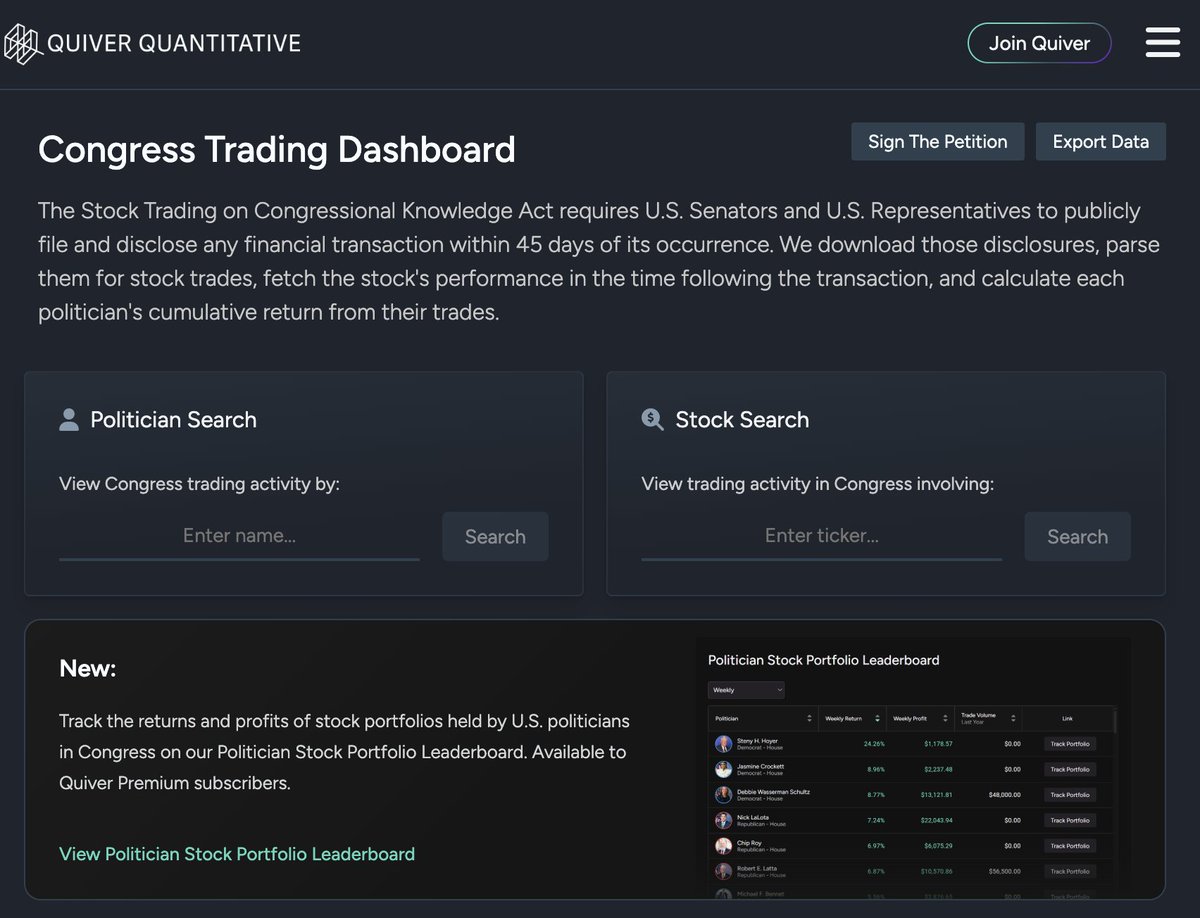This screenshot has height=918, width=1200.
Task: Click the QUIVER QUANTITATIVE brand text
Action: 174,43
